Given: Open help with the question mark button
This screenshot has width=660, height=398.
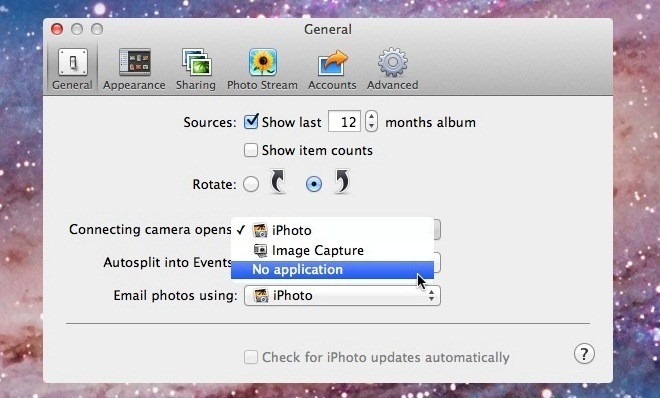Looking at the screenshot, I should pos(584,354).
